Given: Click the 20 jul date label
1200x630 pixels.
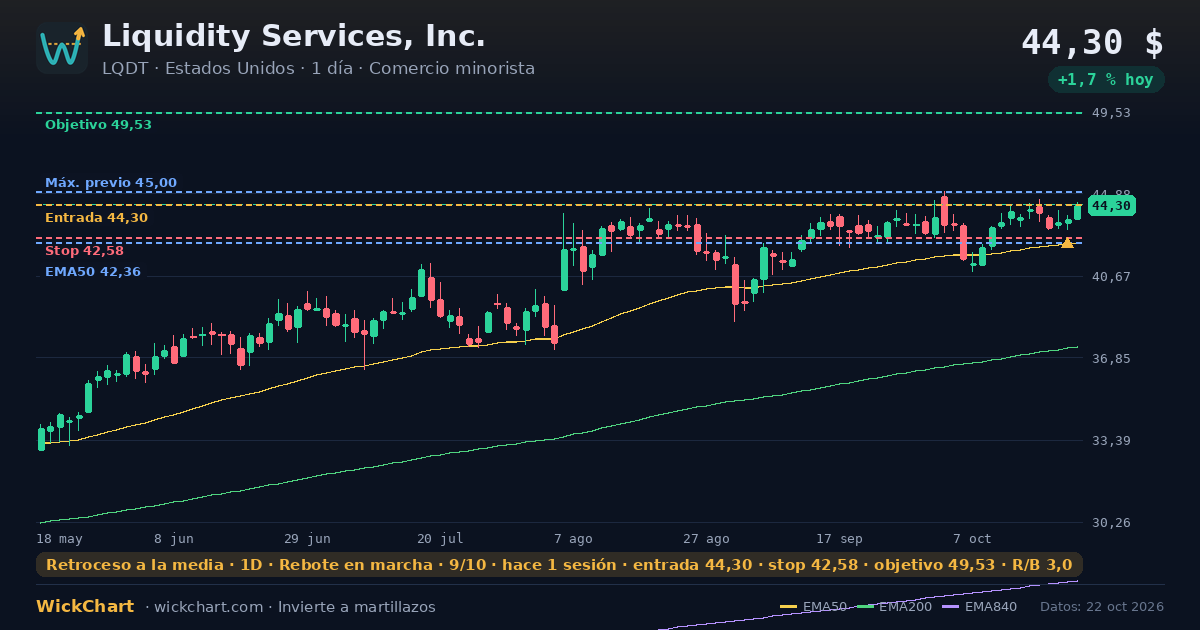Looking at the screenshot, I should point(440,538).
